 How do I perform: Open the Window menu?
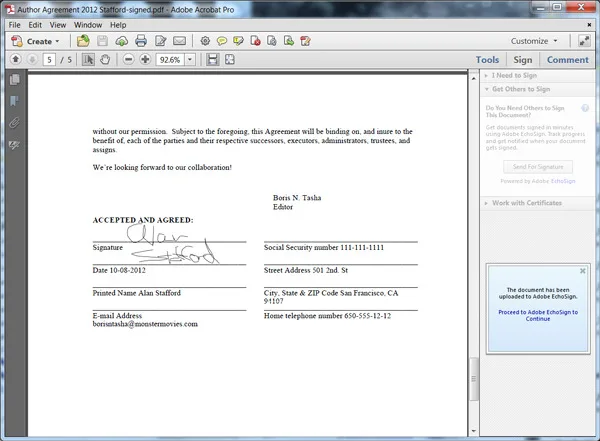[x=88, y=25]
